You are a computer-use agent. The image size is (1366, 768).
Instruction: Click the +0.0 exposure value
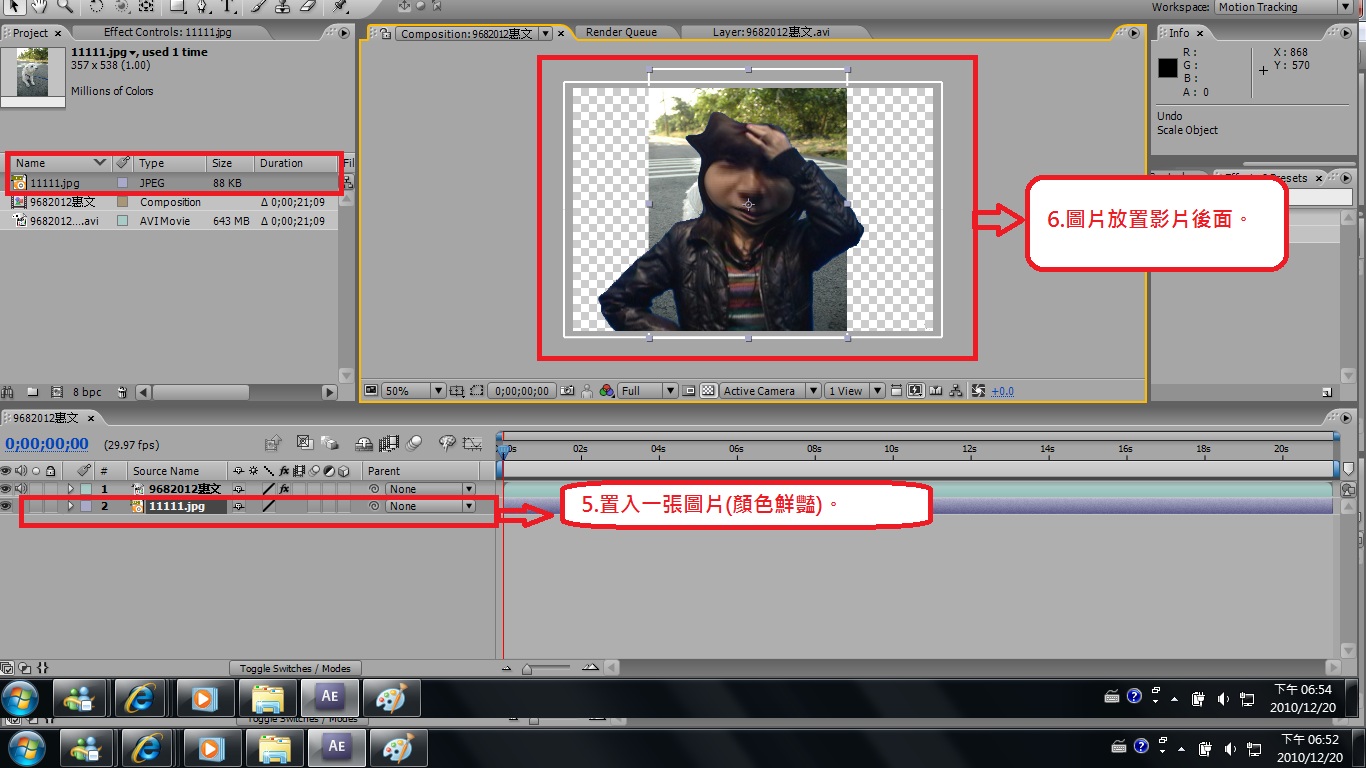point(1002,391)
